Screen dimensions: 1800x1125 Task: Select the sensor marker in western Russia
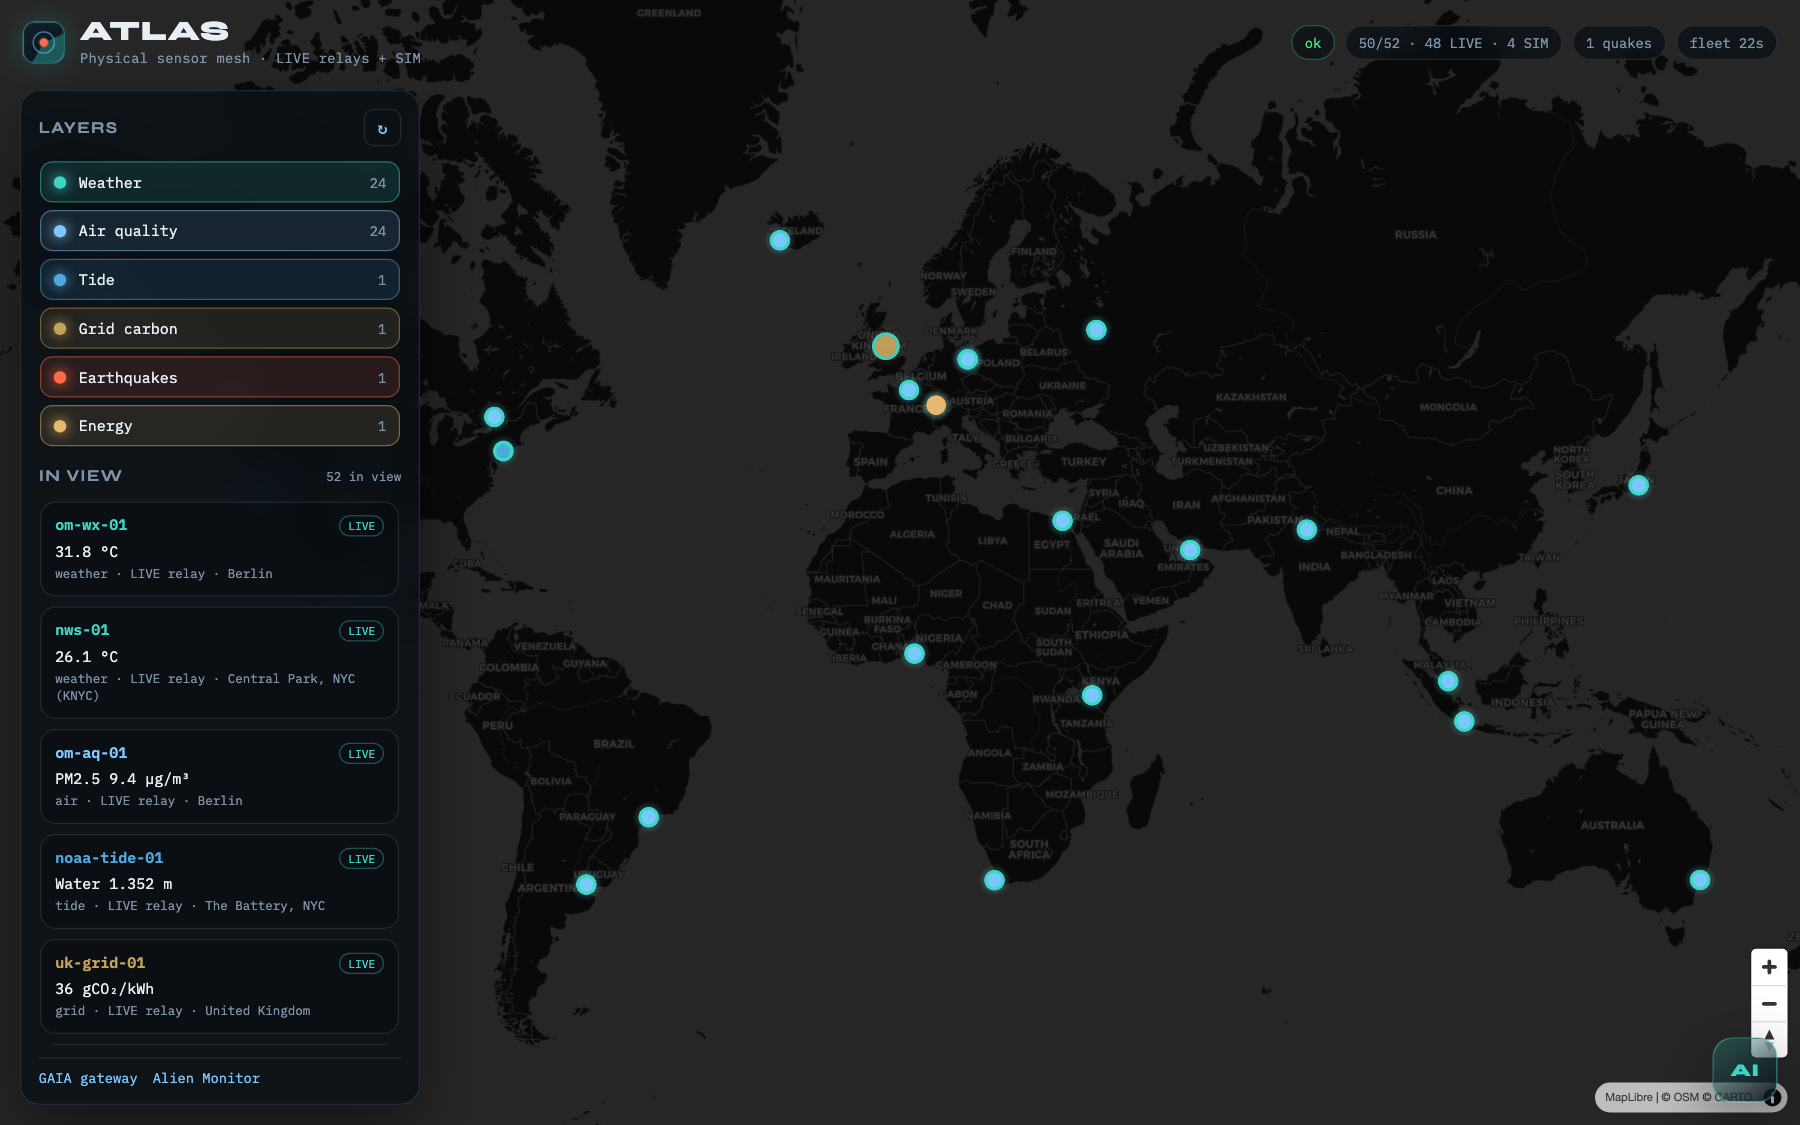1096,330
